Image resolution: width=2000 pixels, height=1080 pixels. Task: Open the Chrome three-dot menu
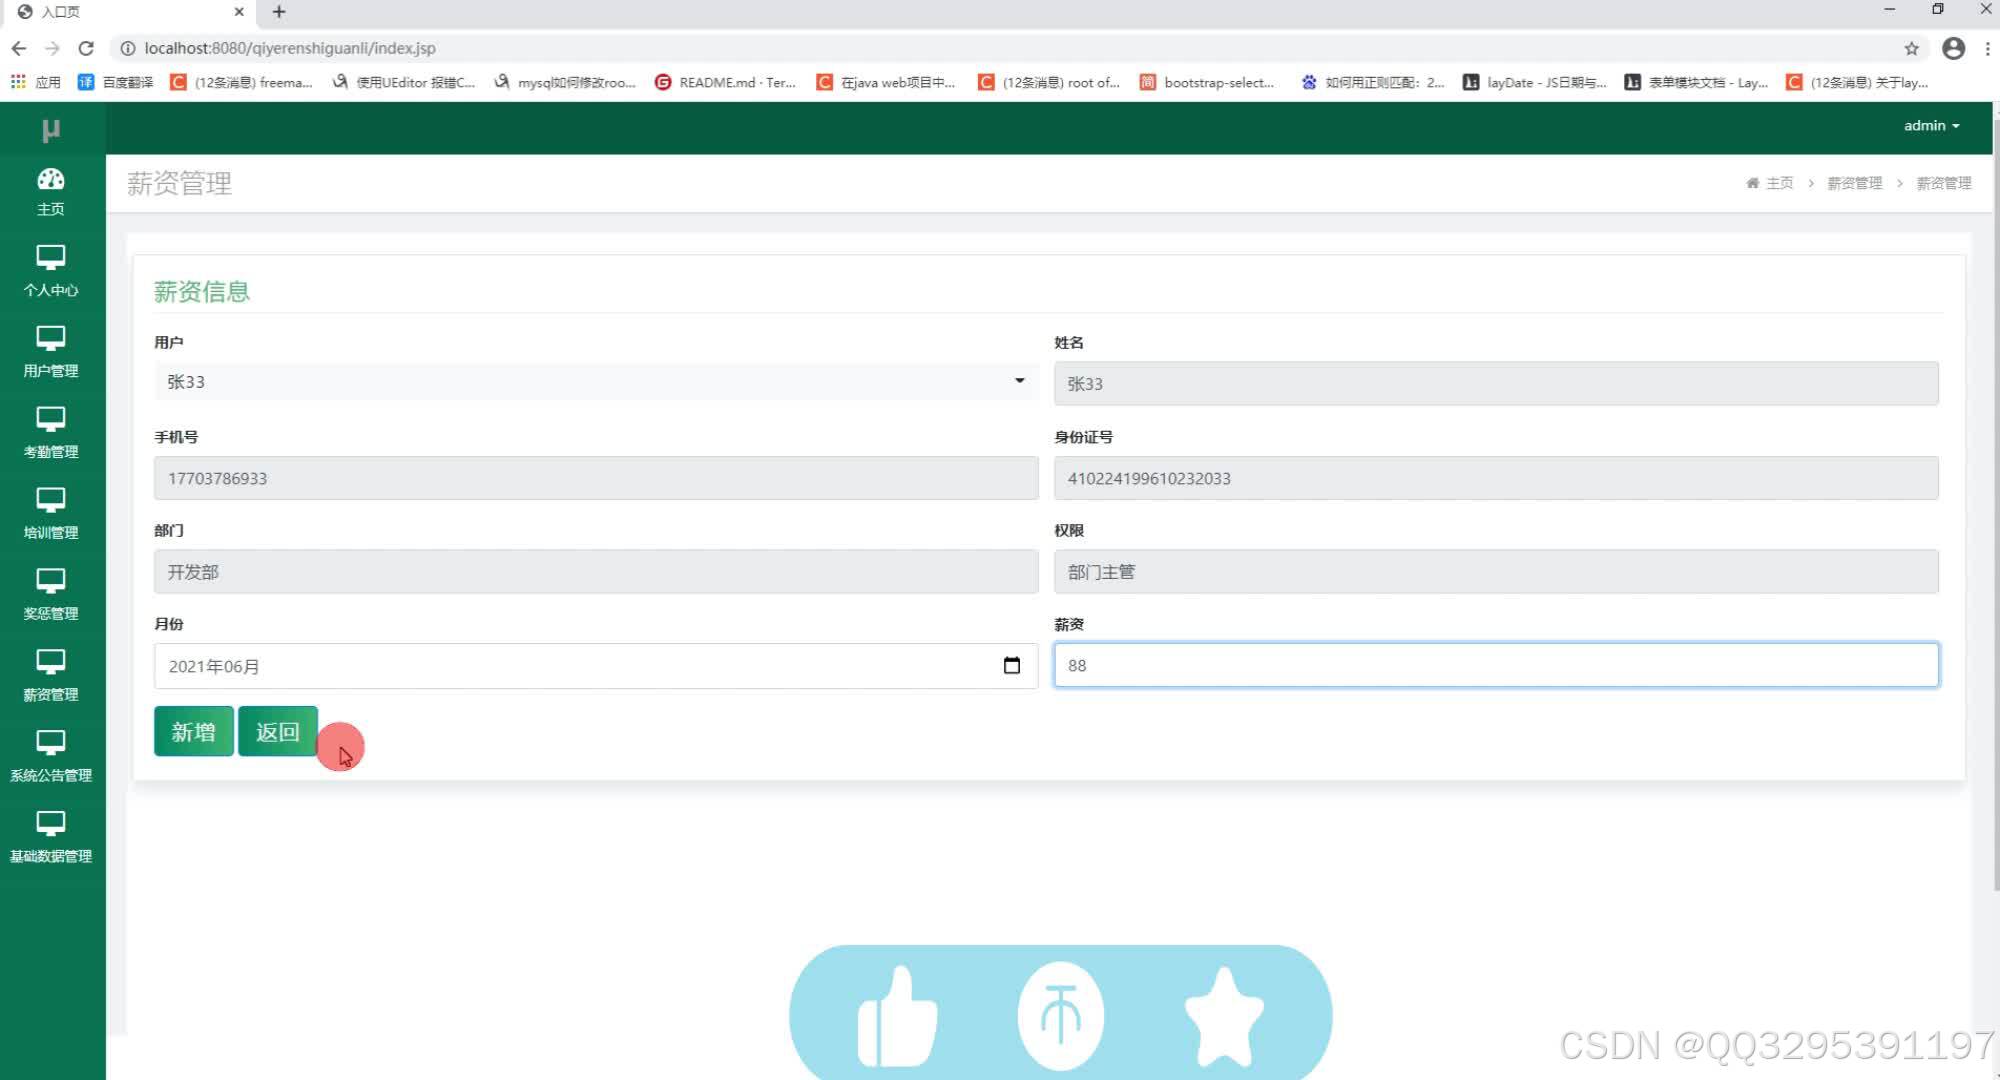tap(1987, 48)
